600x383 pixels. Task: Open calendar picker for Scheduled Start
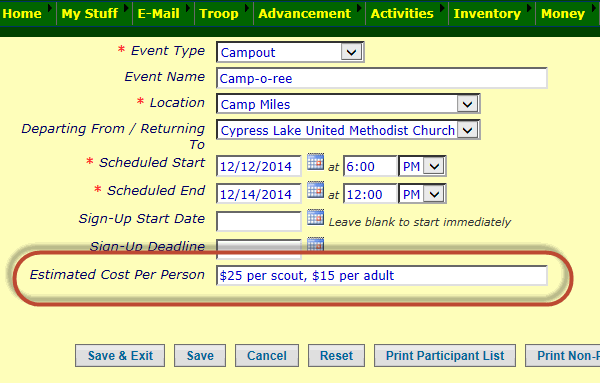pyautogui.click(x=315, y=162)
